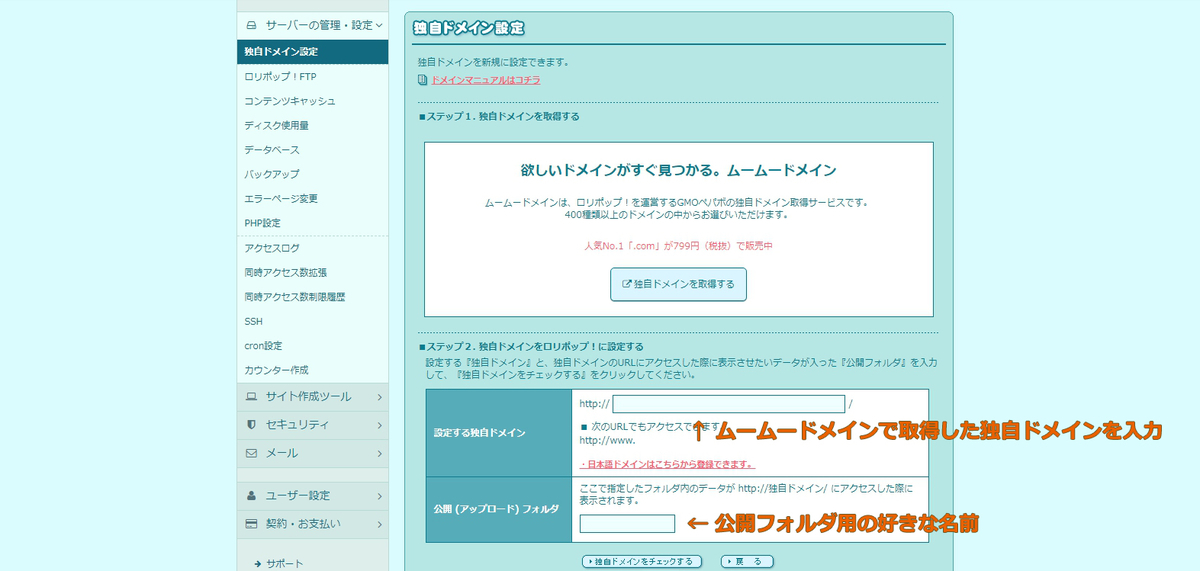Expand the サイト作成ツール menu chevron
Viewport: 1200px width, 571px height.
coord(380,397)
